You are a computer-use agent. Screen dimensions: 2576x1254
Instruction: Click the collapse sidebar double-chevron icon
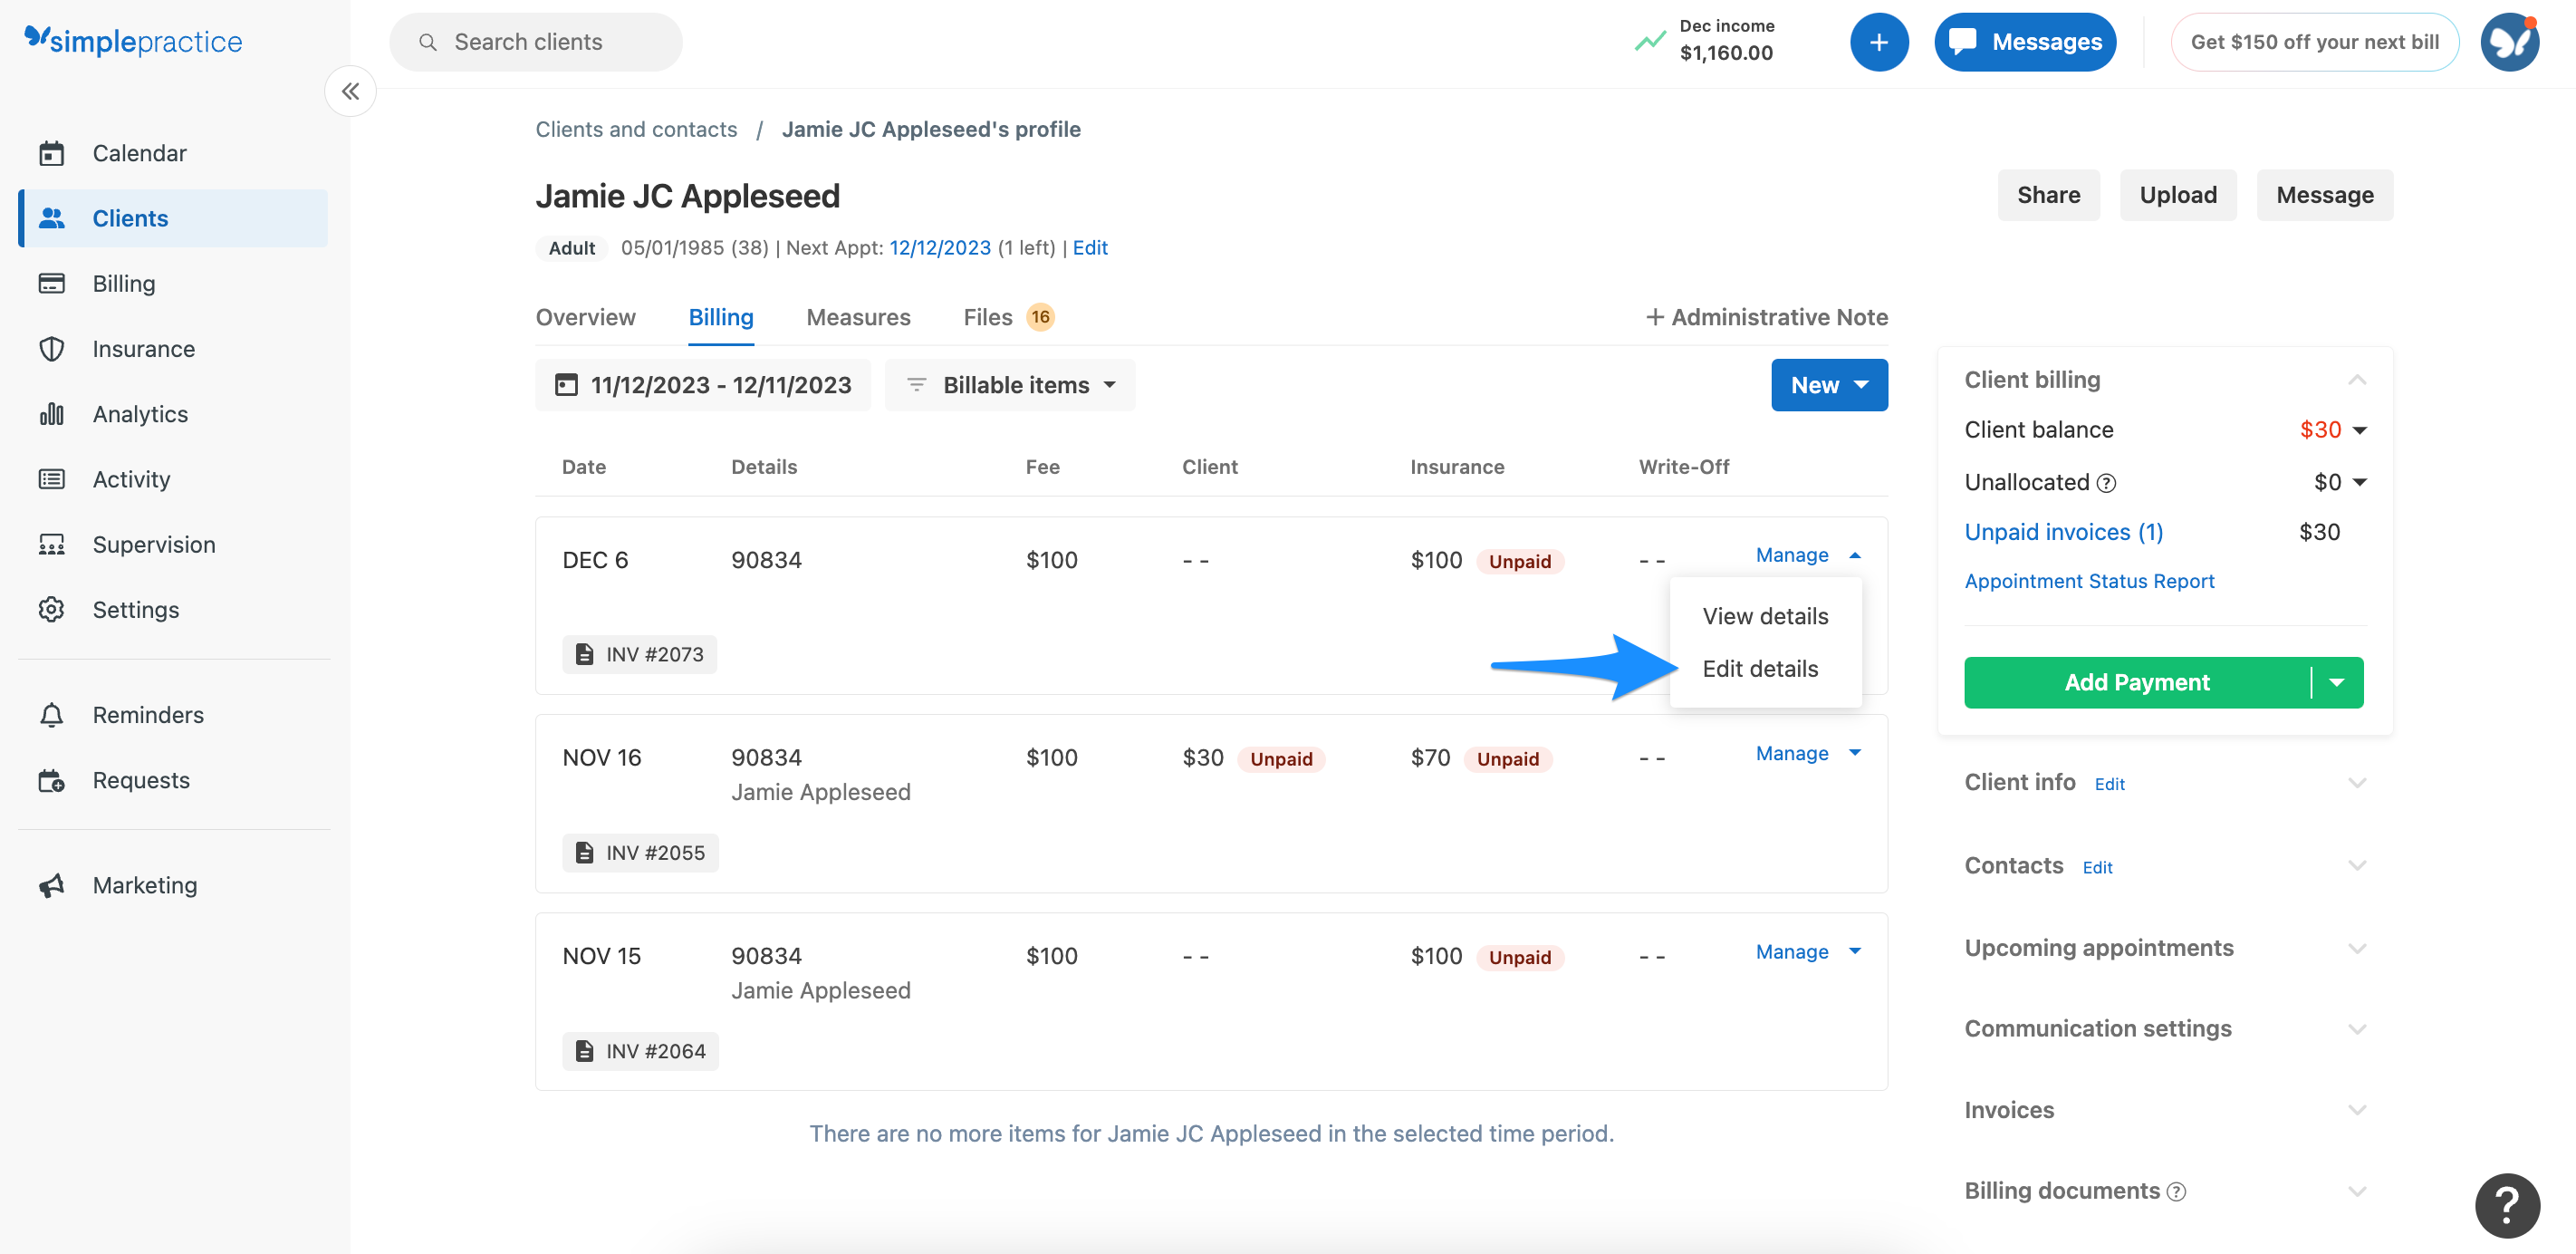[x=350, y=92]
